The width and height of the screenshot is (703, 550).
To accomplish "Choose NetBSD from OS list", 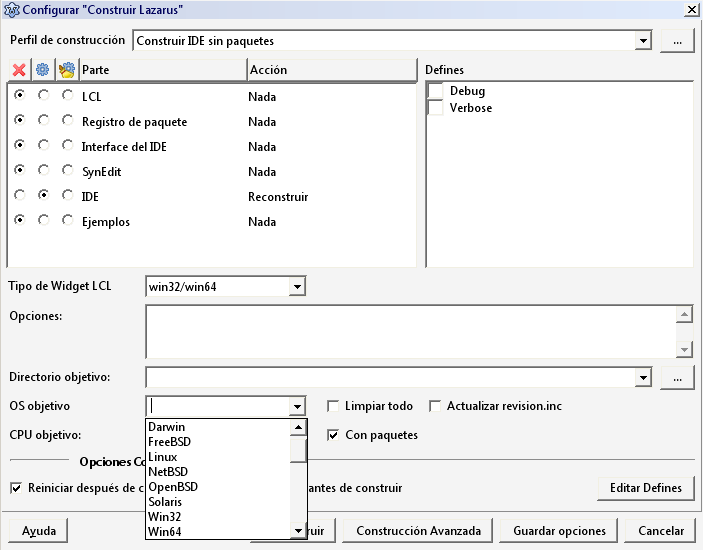I will 218,472.
